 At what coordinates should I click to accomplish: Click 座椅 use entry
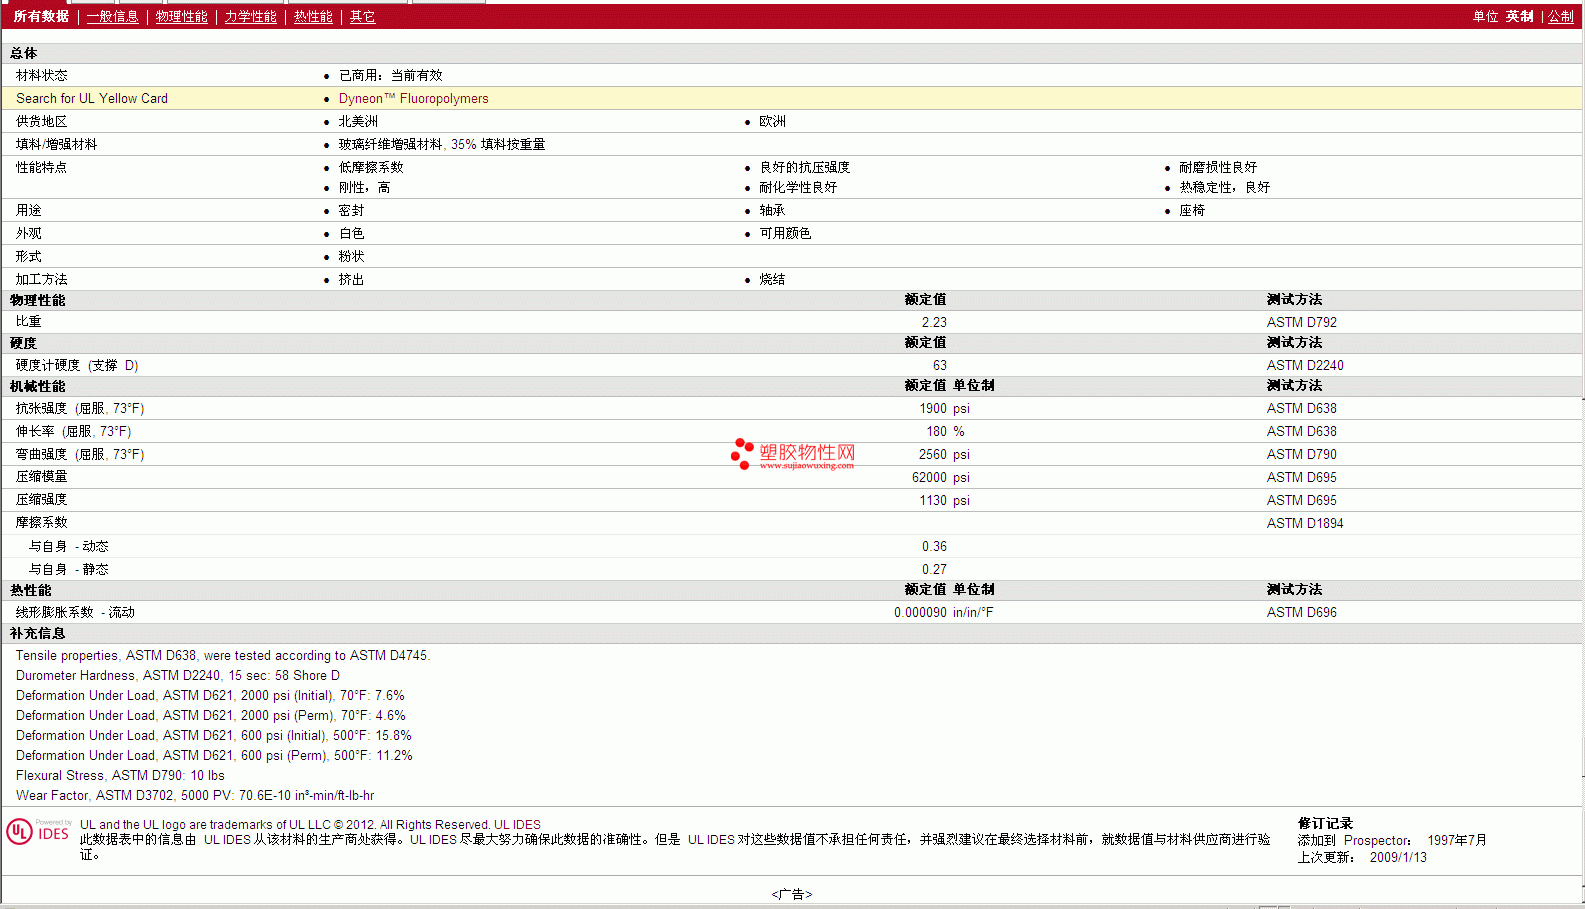click(1192, 211)
